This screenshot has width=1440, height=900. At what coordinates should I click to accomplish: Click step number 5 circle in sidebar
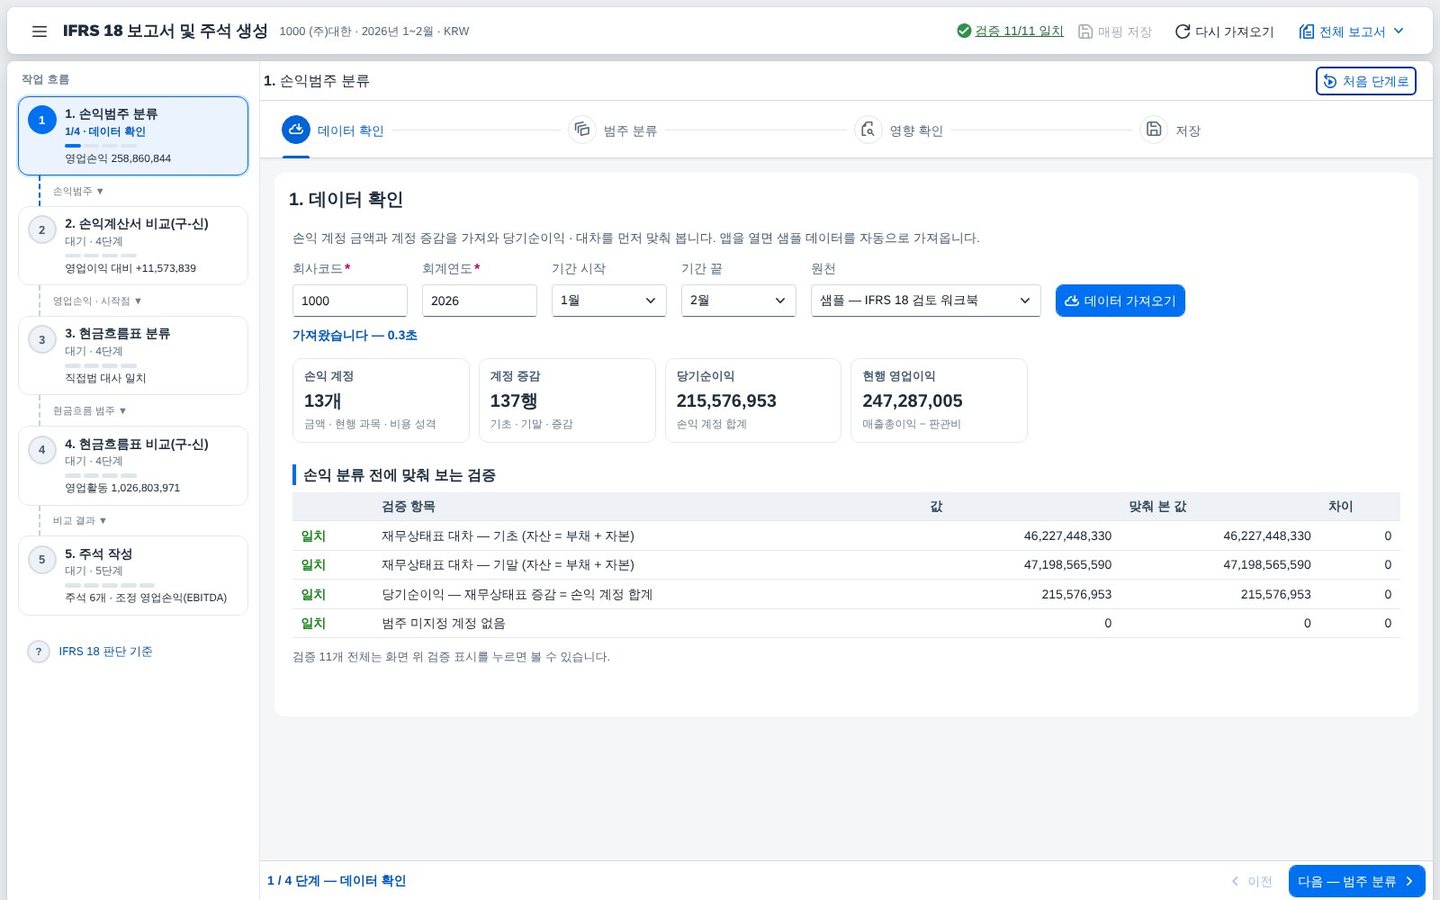point(42,560)
